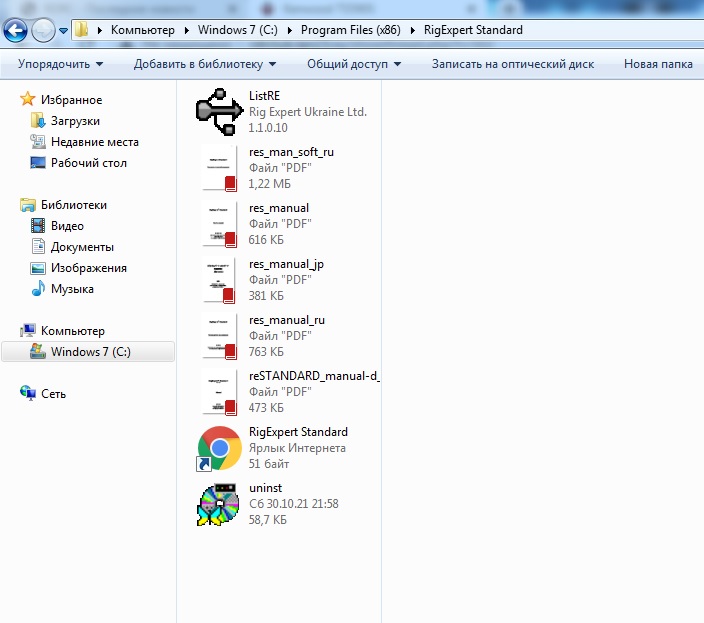Open the Упорядочить dropdown menu
Viewport: 704px width, 623px height.
click(x=60, y=64)
